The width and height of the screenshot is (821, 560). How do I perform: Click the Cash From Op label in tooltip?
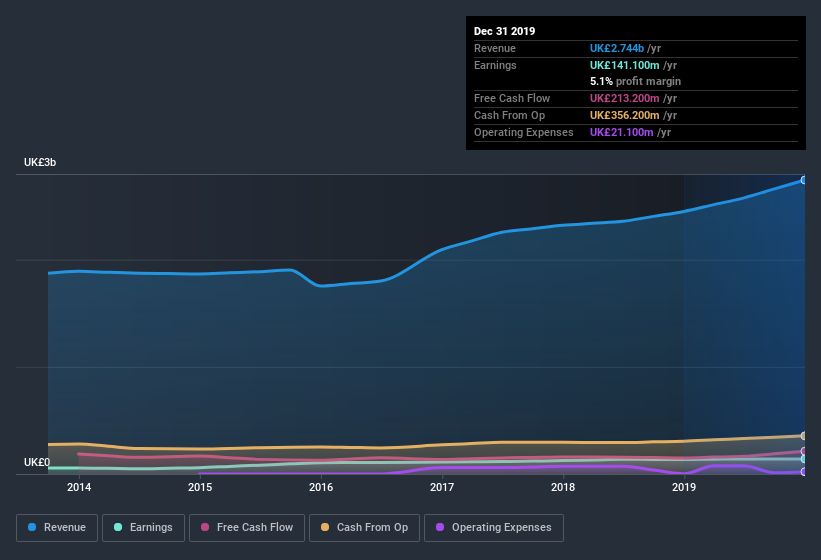coord(509,115)
